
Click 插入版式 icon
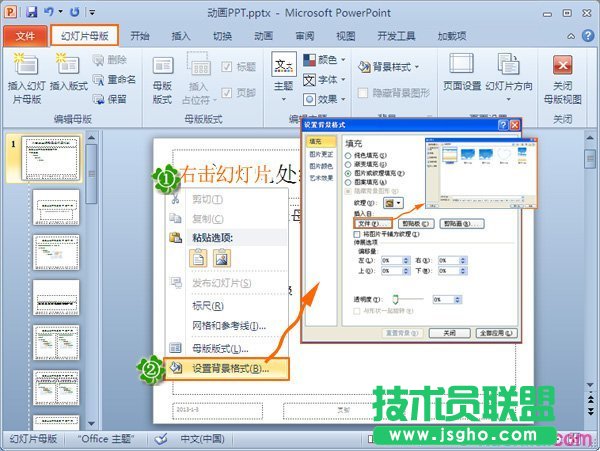[x=68, y=65]
